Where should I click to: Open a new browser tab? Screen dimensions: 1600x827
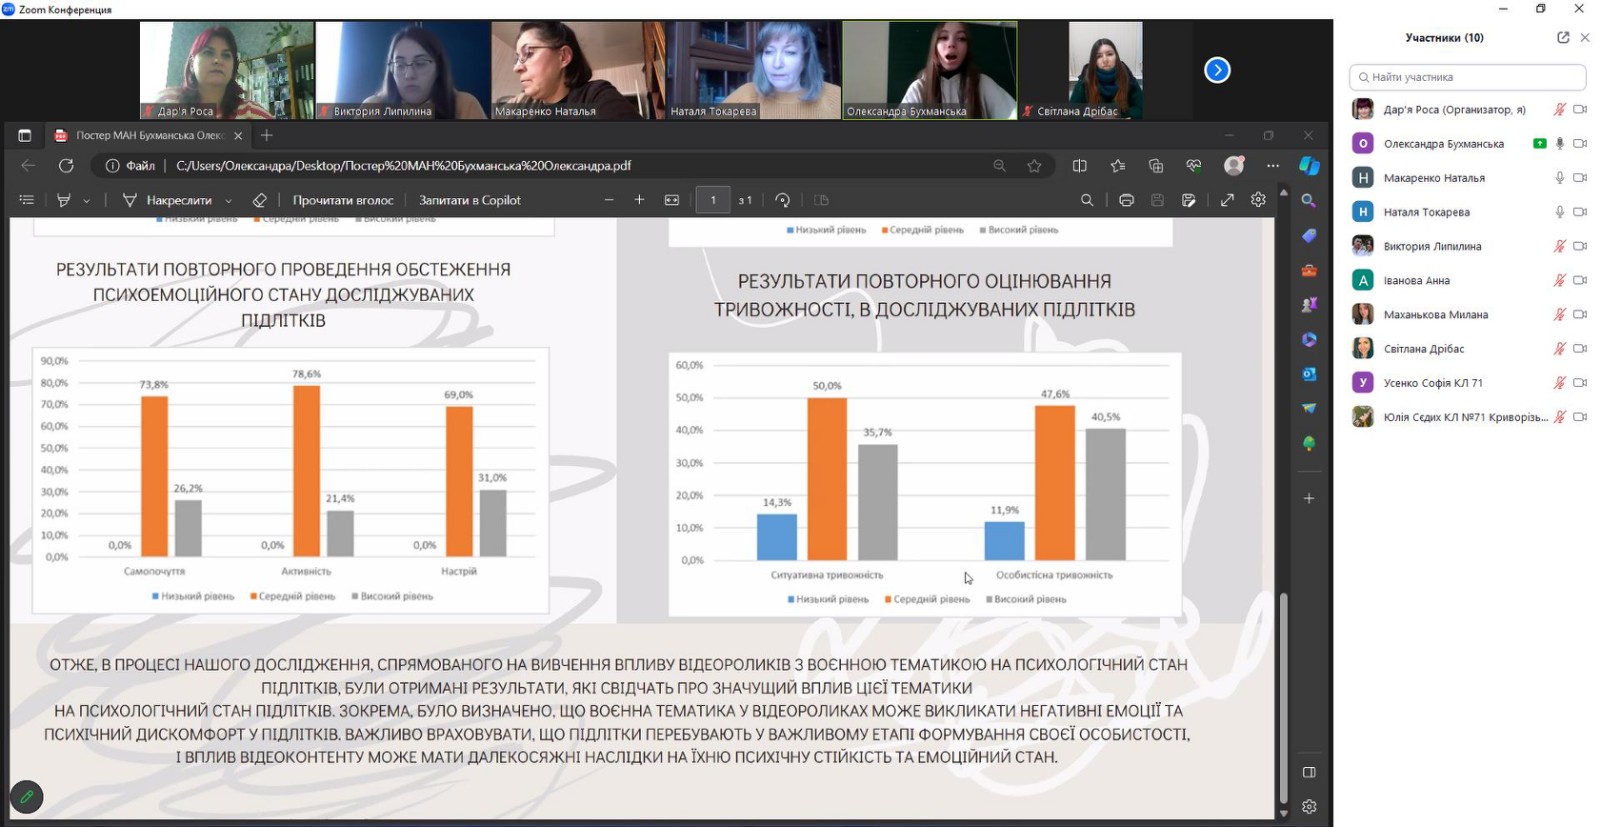click(267, 135)
